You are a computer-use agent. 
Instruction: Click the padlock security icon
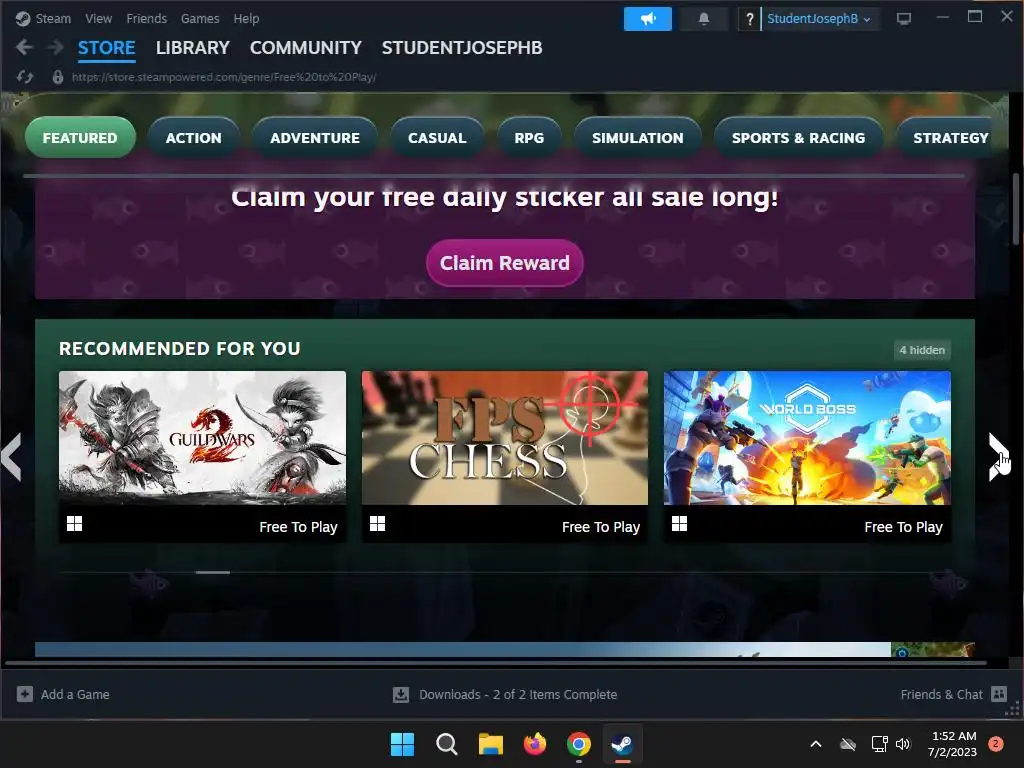[57, 77]
